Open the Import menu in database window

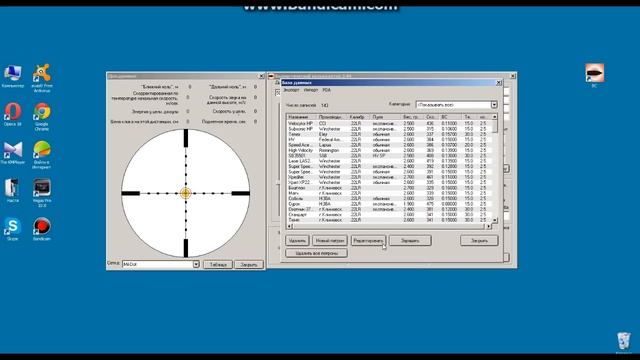coord(311,90)
